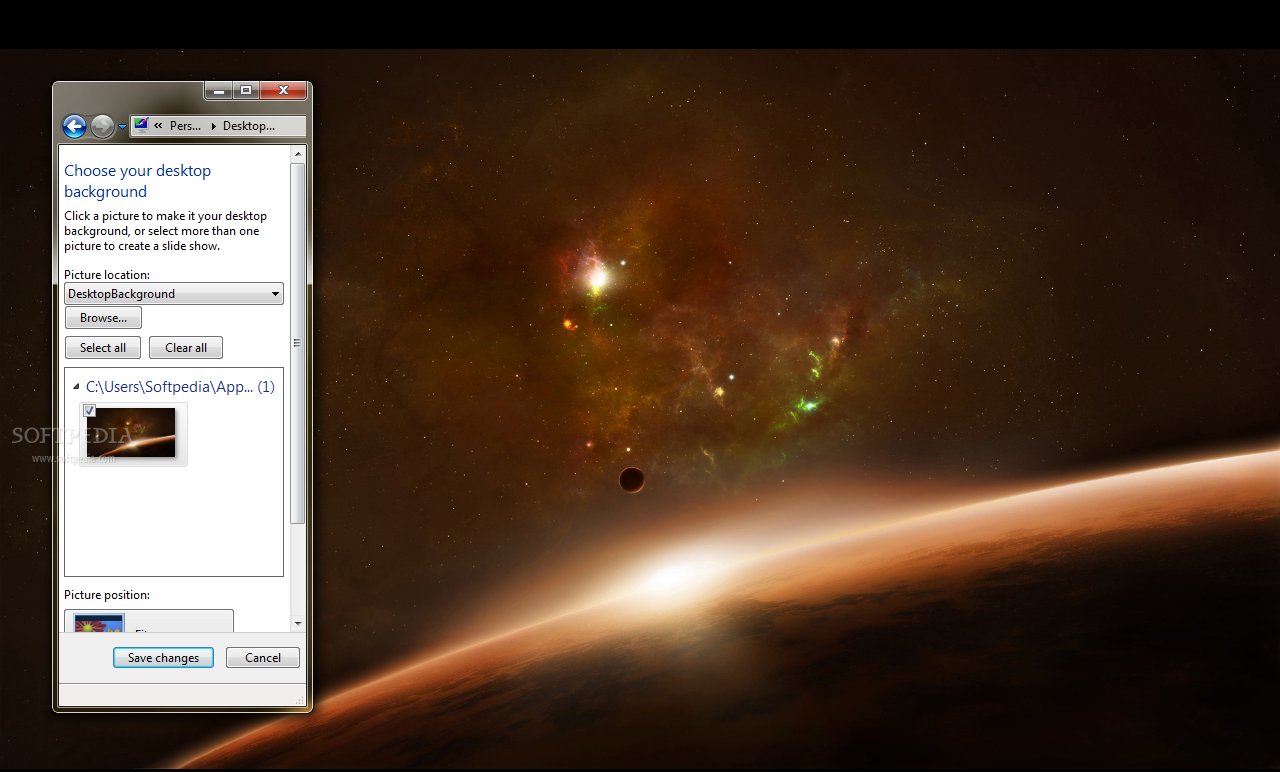Click the vertical scrollbar up arrow
Screen dimensions: 1280x772
pyautogui.click(x=298, y=154)
